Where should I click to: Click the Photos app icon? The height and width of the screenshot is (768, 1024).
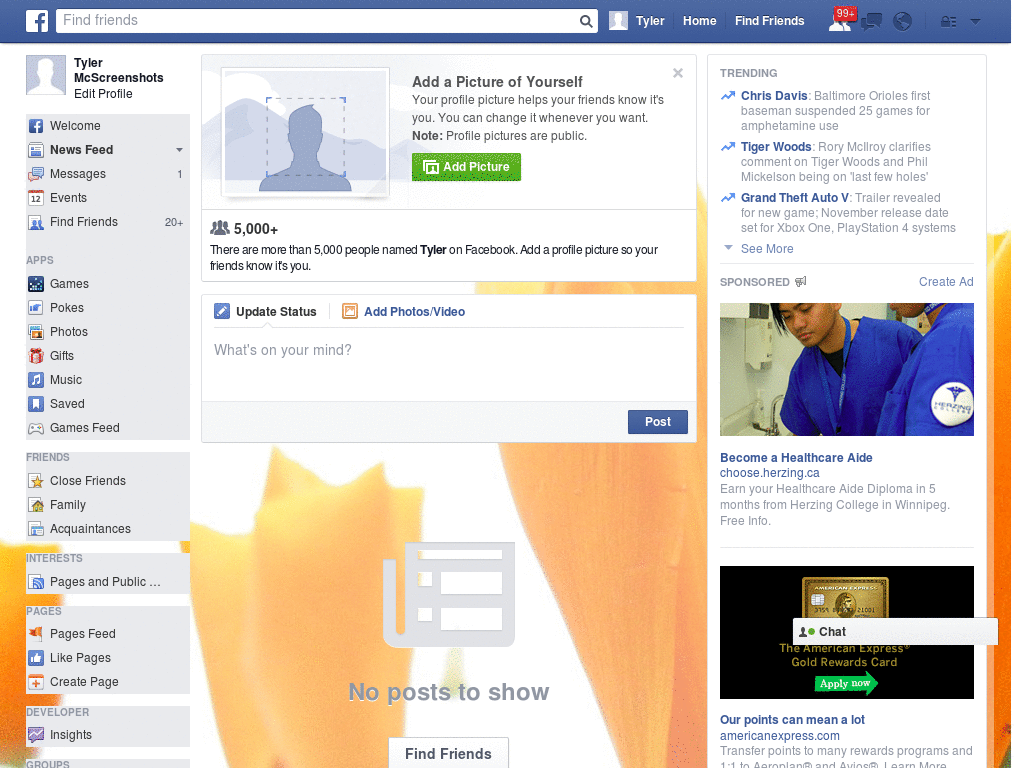36,332
